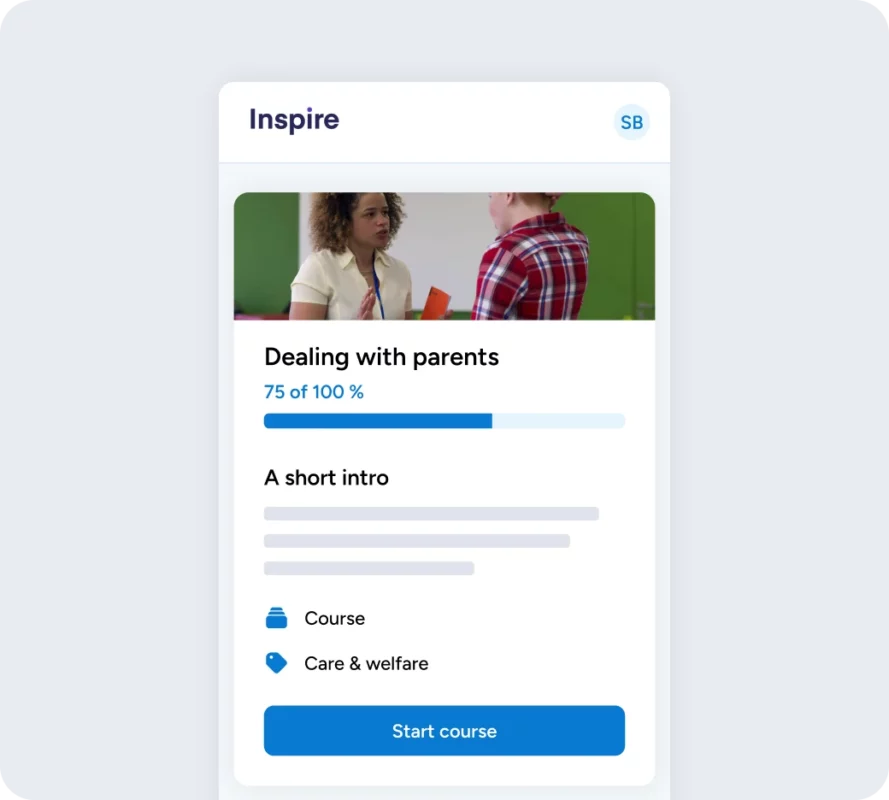Click the 75 of 100 % progress text

[x=314, y=392]
